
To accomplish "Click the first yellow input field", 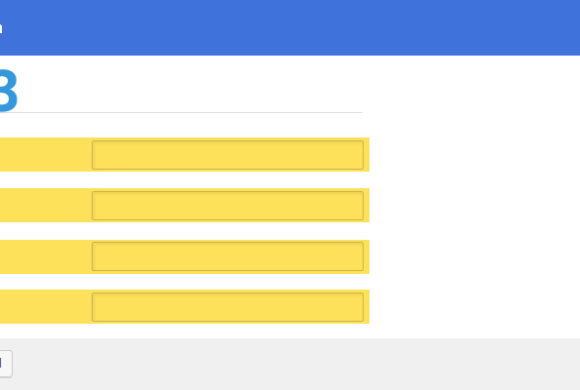I will tap(227, 155).
